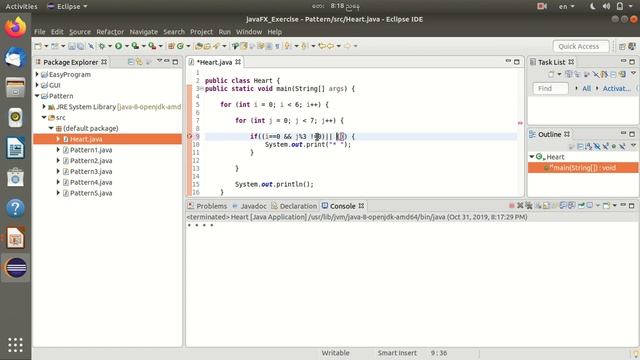
Task: Collapse the Pattern project node
Action: click(37, 96)
